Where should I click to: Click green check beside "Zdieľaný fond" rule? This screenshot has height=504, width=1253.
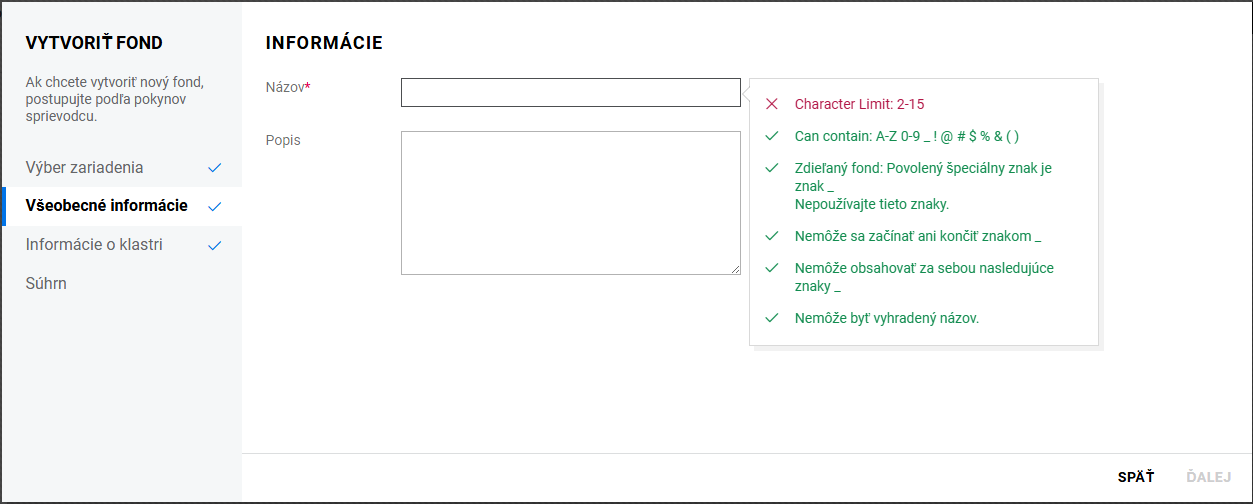click(771, 169)
